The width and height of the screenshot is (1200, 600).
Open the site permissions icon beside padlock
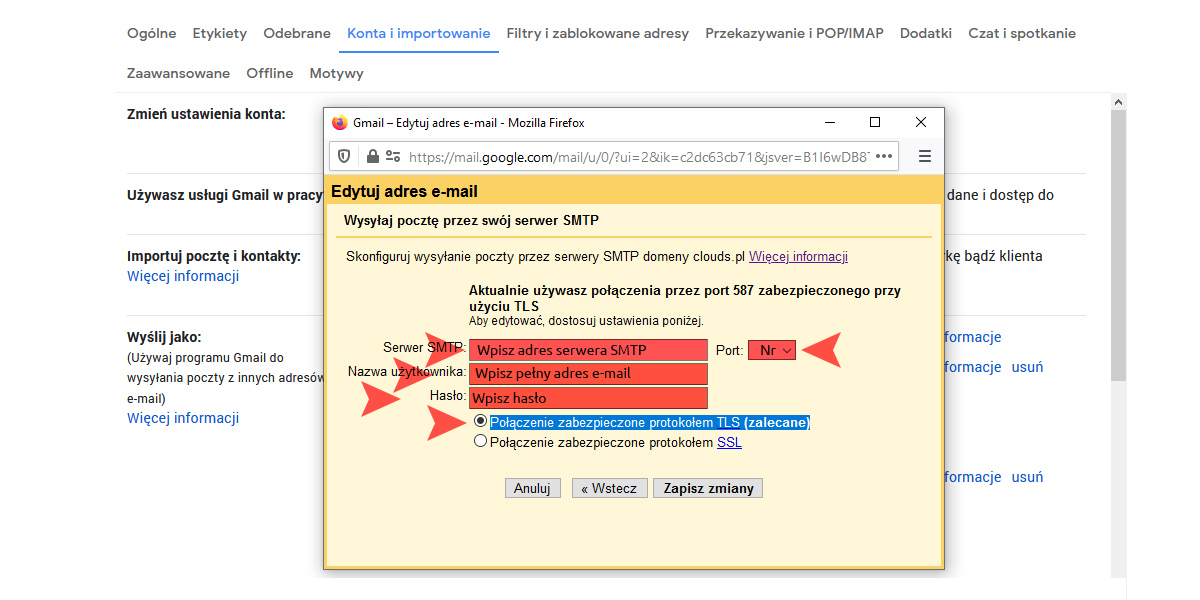coord(392,157)
